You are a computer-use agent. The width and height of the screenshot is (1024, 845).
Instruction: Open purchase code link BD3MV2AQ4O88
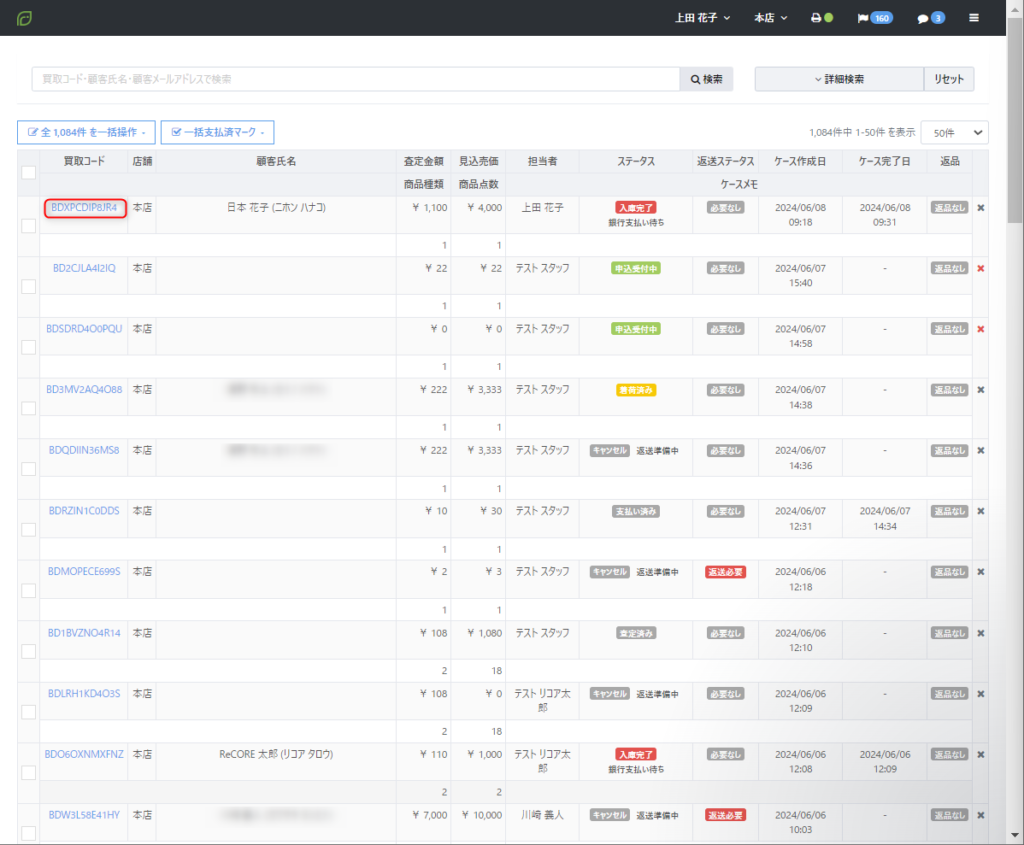pos(84,390)
